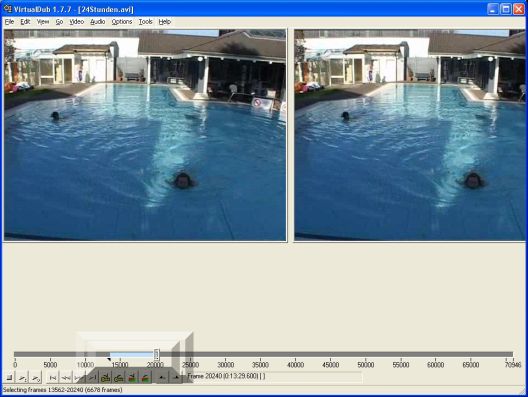Open the File menu
The image size is (528, 397).
pyautogui.click(x=9, y=22)
